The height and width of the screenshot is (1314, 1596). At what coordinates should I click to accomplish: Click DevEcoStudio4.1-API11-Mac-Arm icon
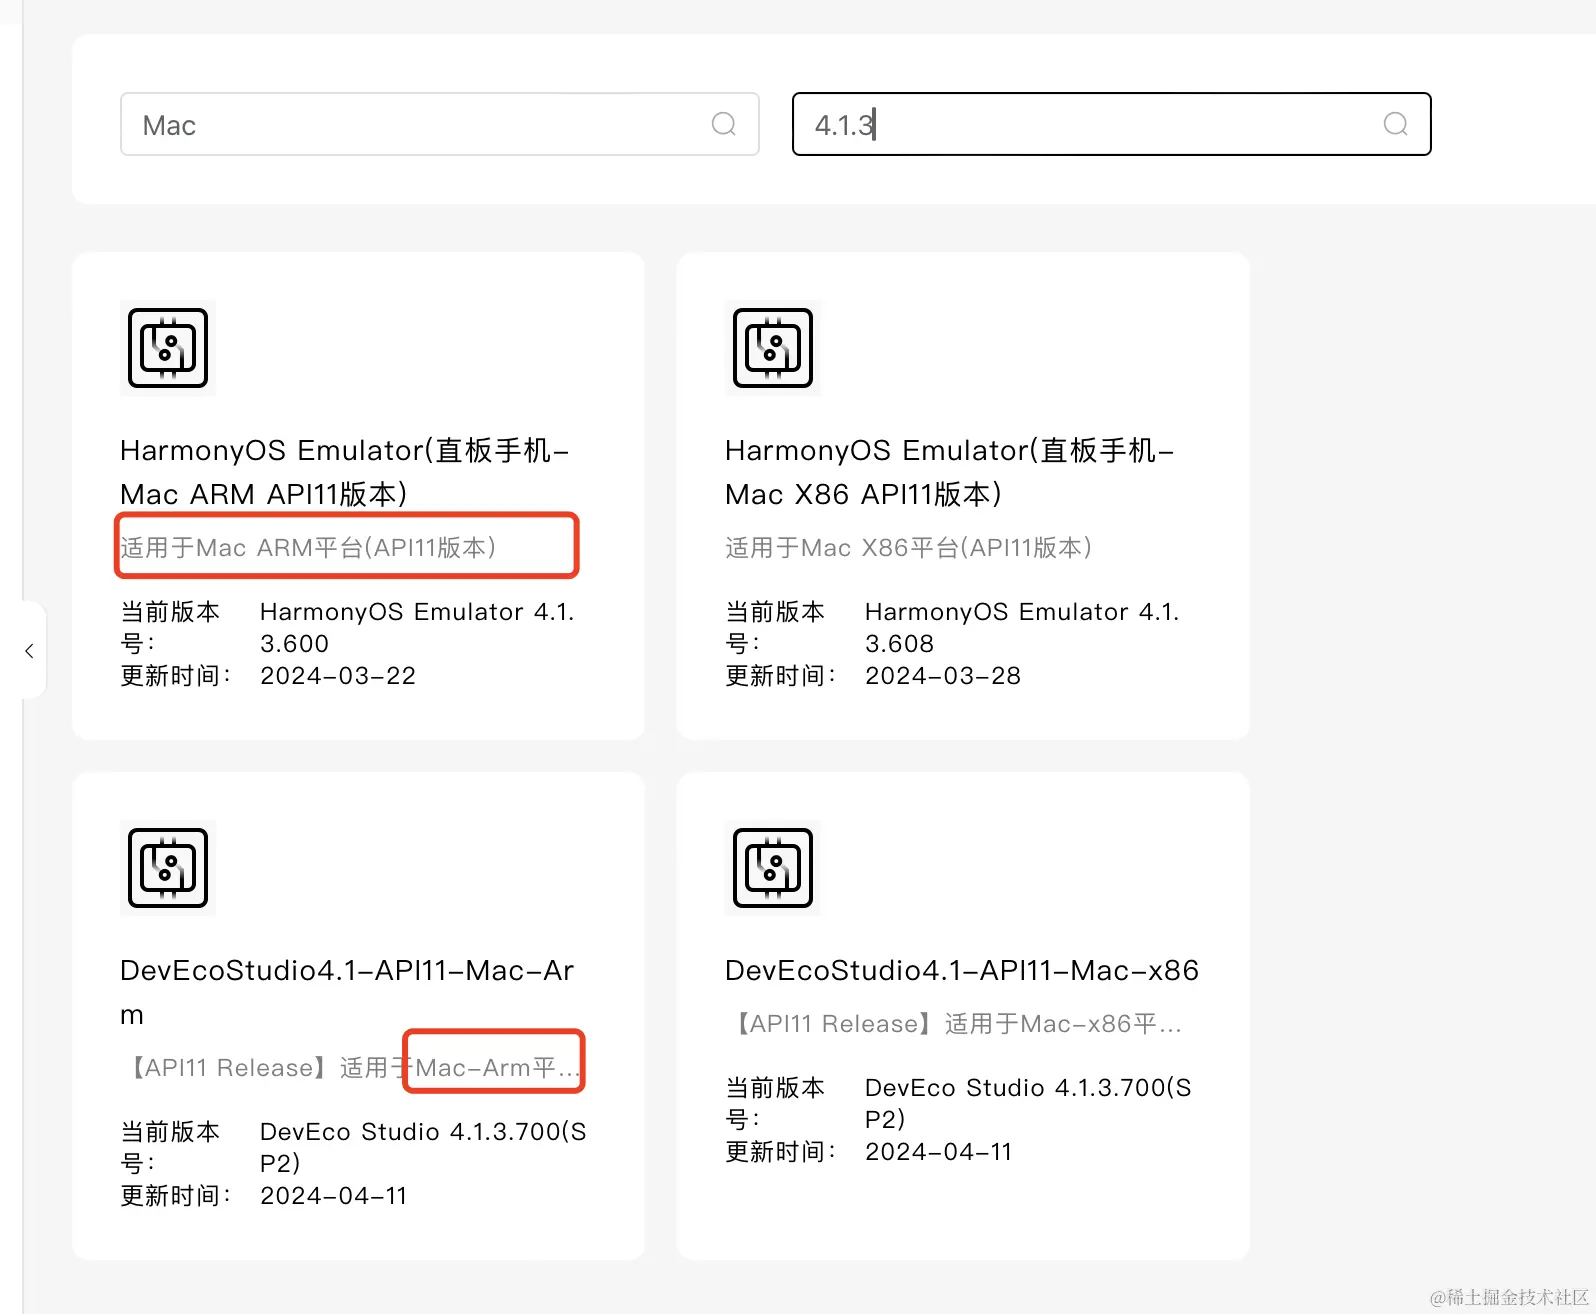tap(168, 868)
